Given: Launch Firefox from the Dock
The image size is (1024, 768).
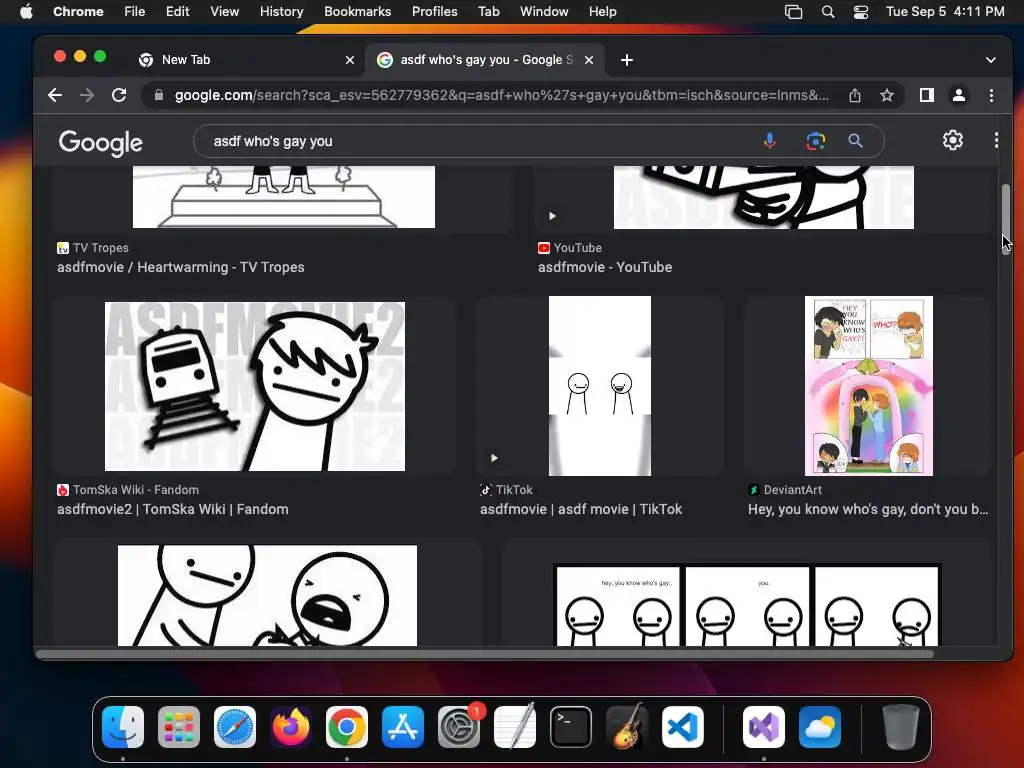Looking at the screenshot, I should click(291, 727).
